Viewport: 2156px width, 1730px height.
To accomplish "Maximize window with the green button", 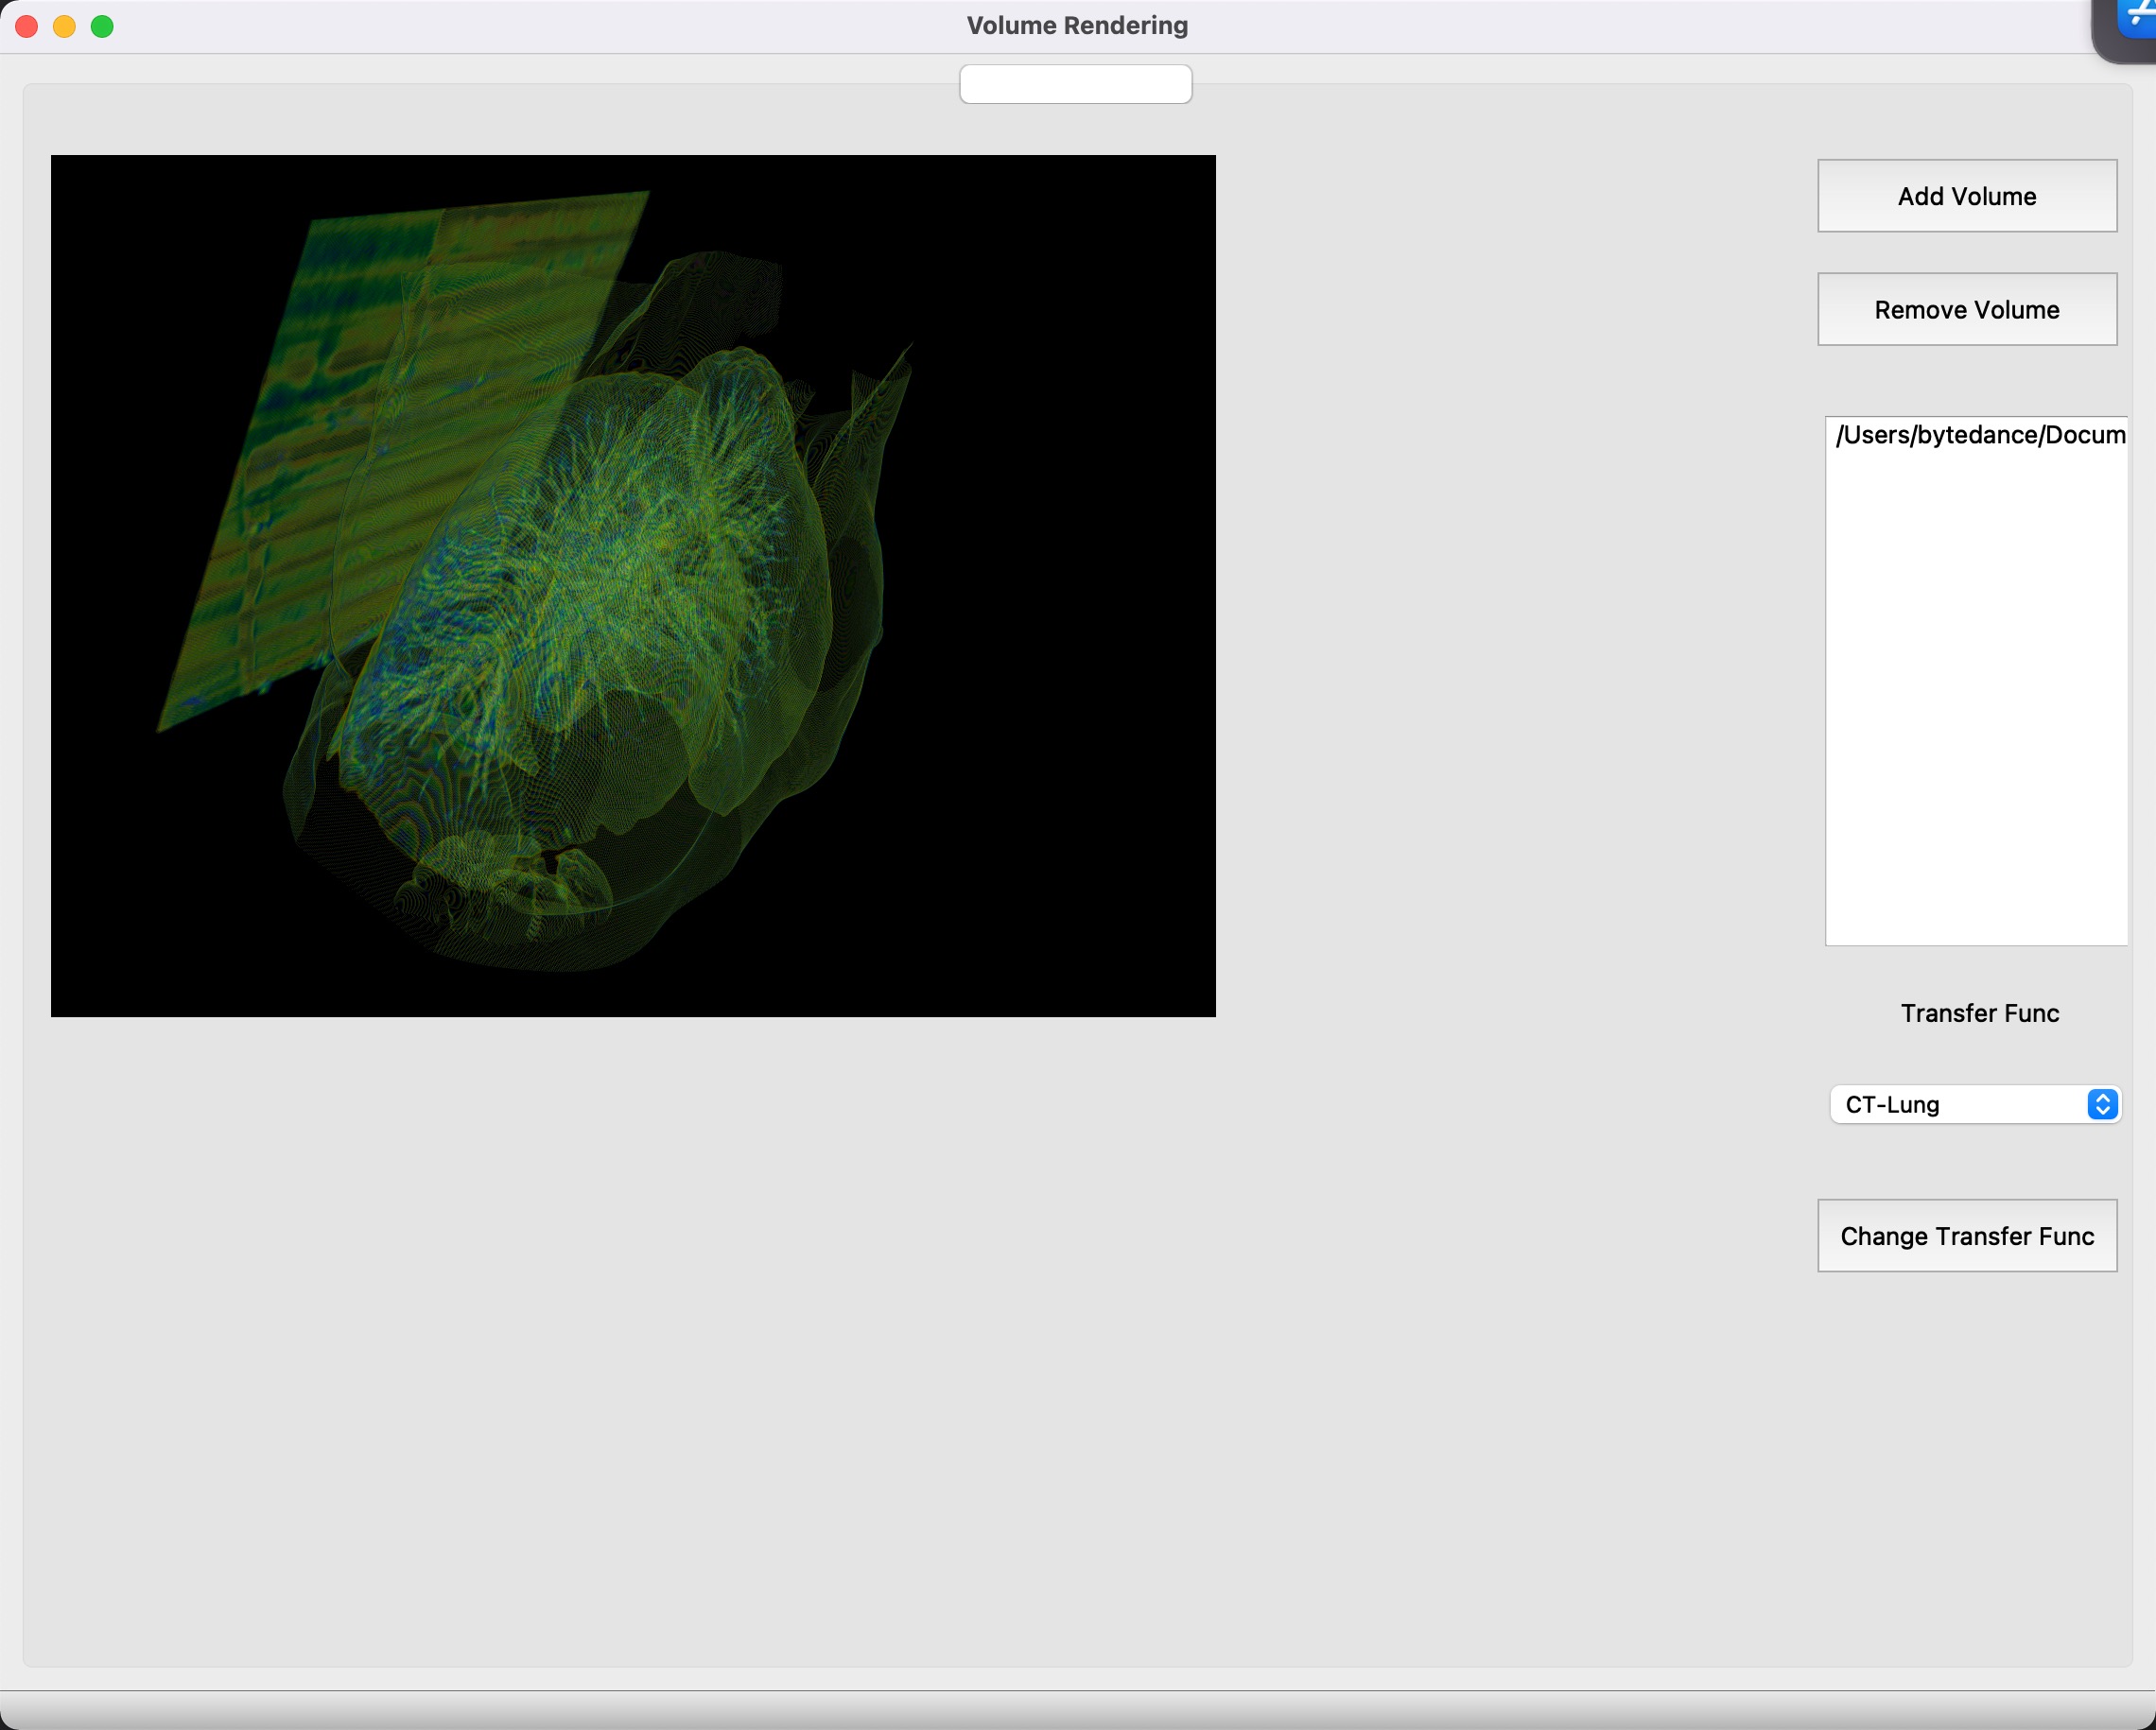I will 102,26.
